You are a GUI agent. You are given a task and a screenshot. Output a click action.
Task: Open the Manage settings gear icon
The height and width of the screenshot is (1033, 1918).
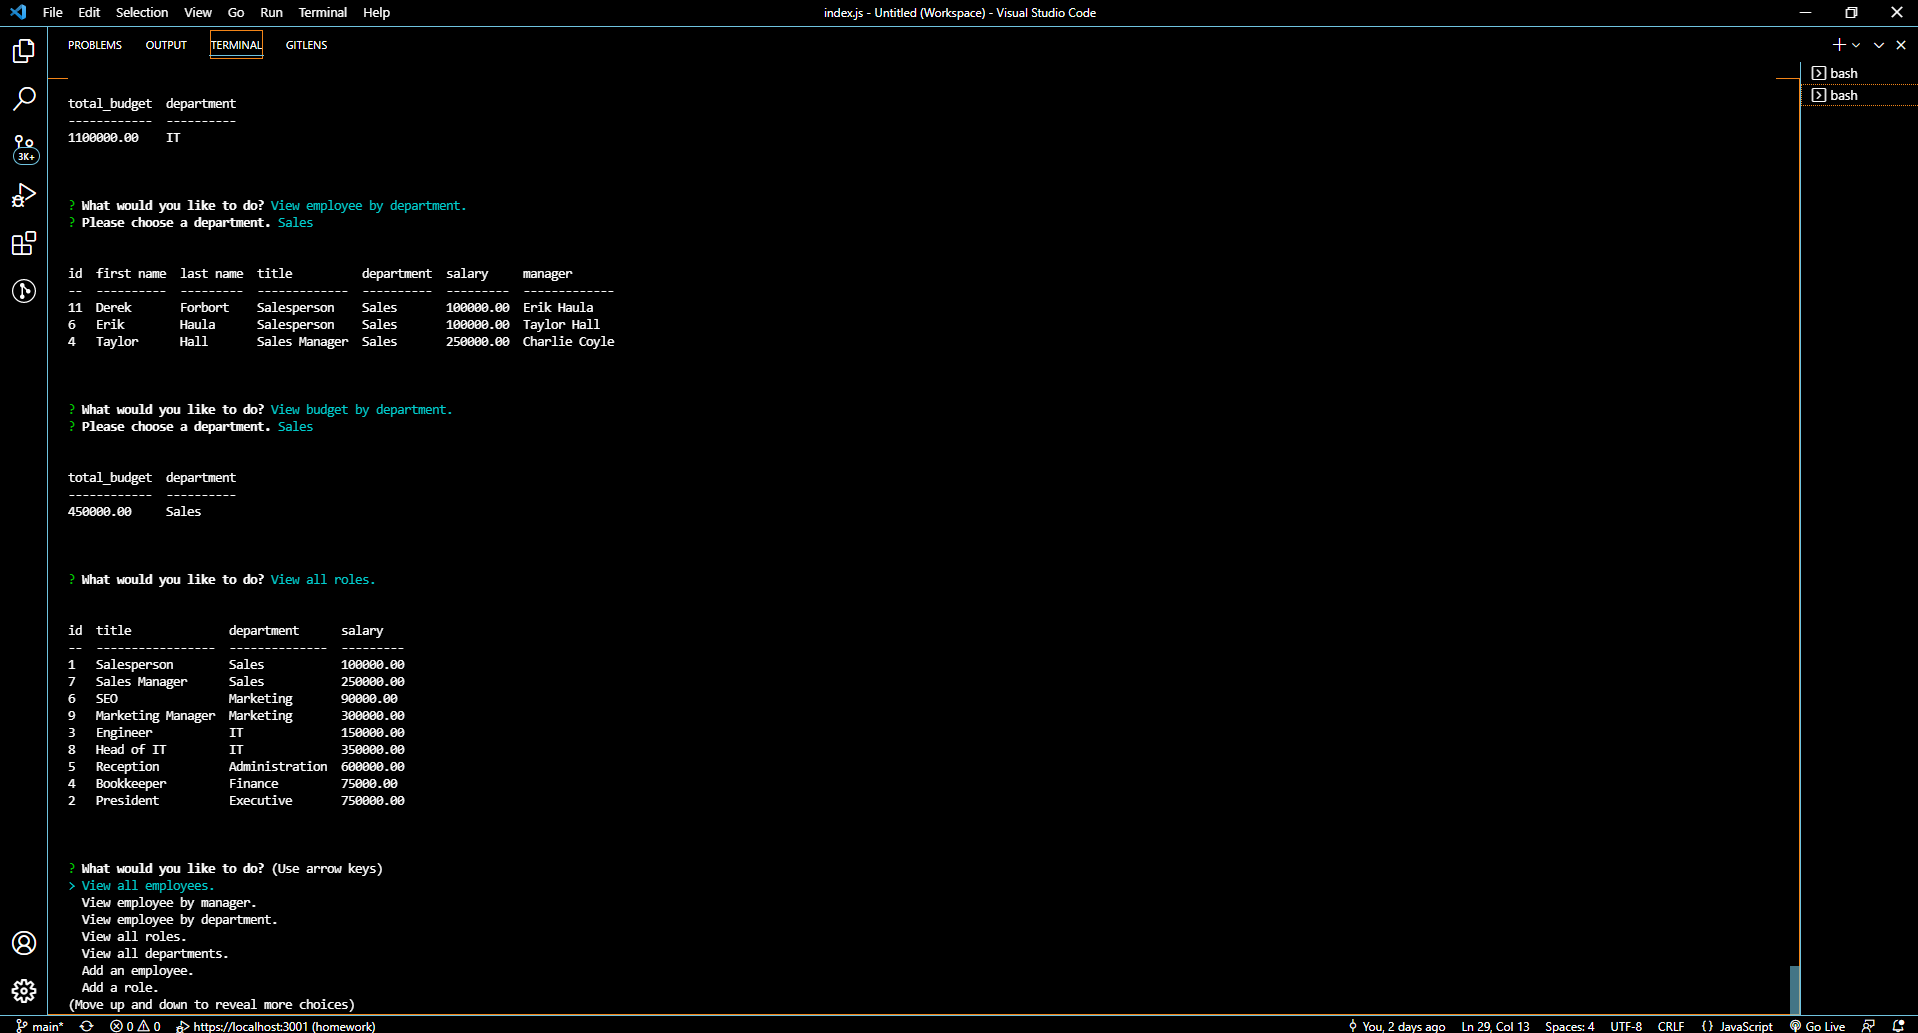24,991
